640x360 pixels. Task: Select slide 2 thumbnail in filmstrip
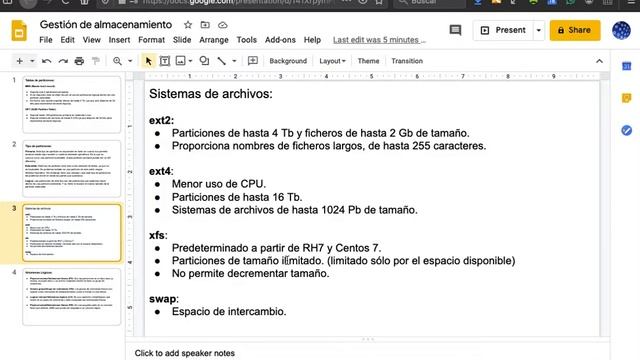click(71, 168)
